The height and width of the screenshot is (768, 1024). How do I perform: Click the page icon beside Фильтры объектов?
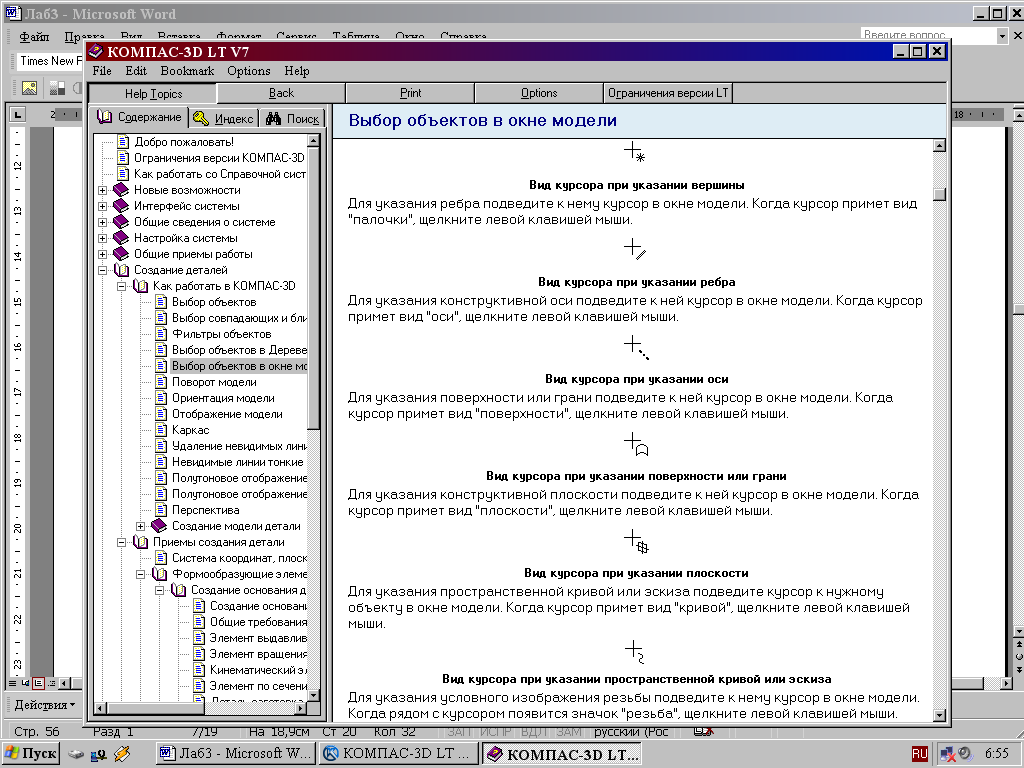coord(161,334)
